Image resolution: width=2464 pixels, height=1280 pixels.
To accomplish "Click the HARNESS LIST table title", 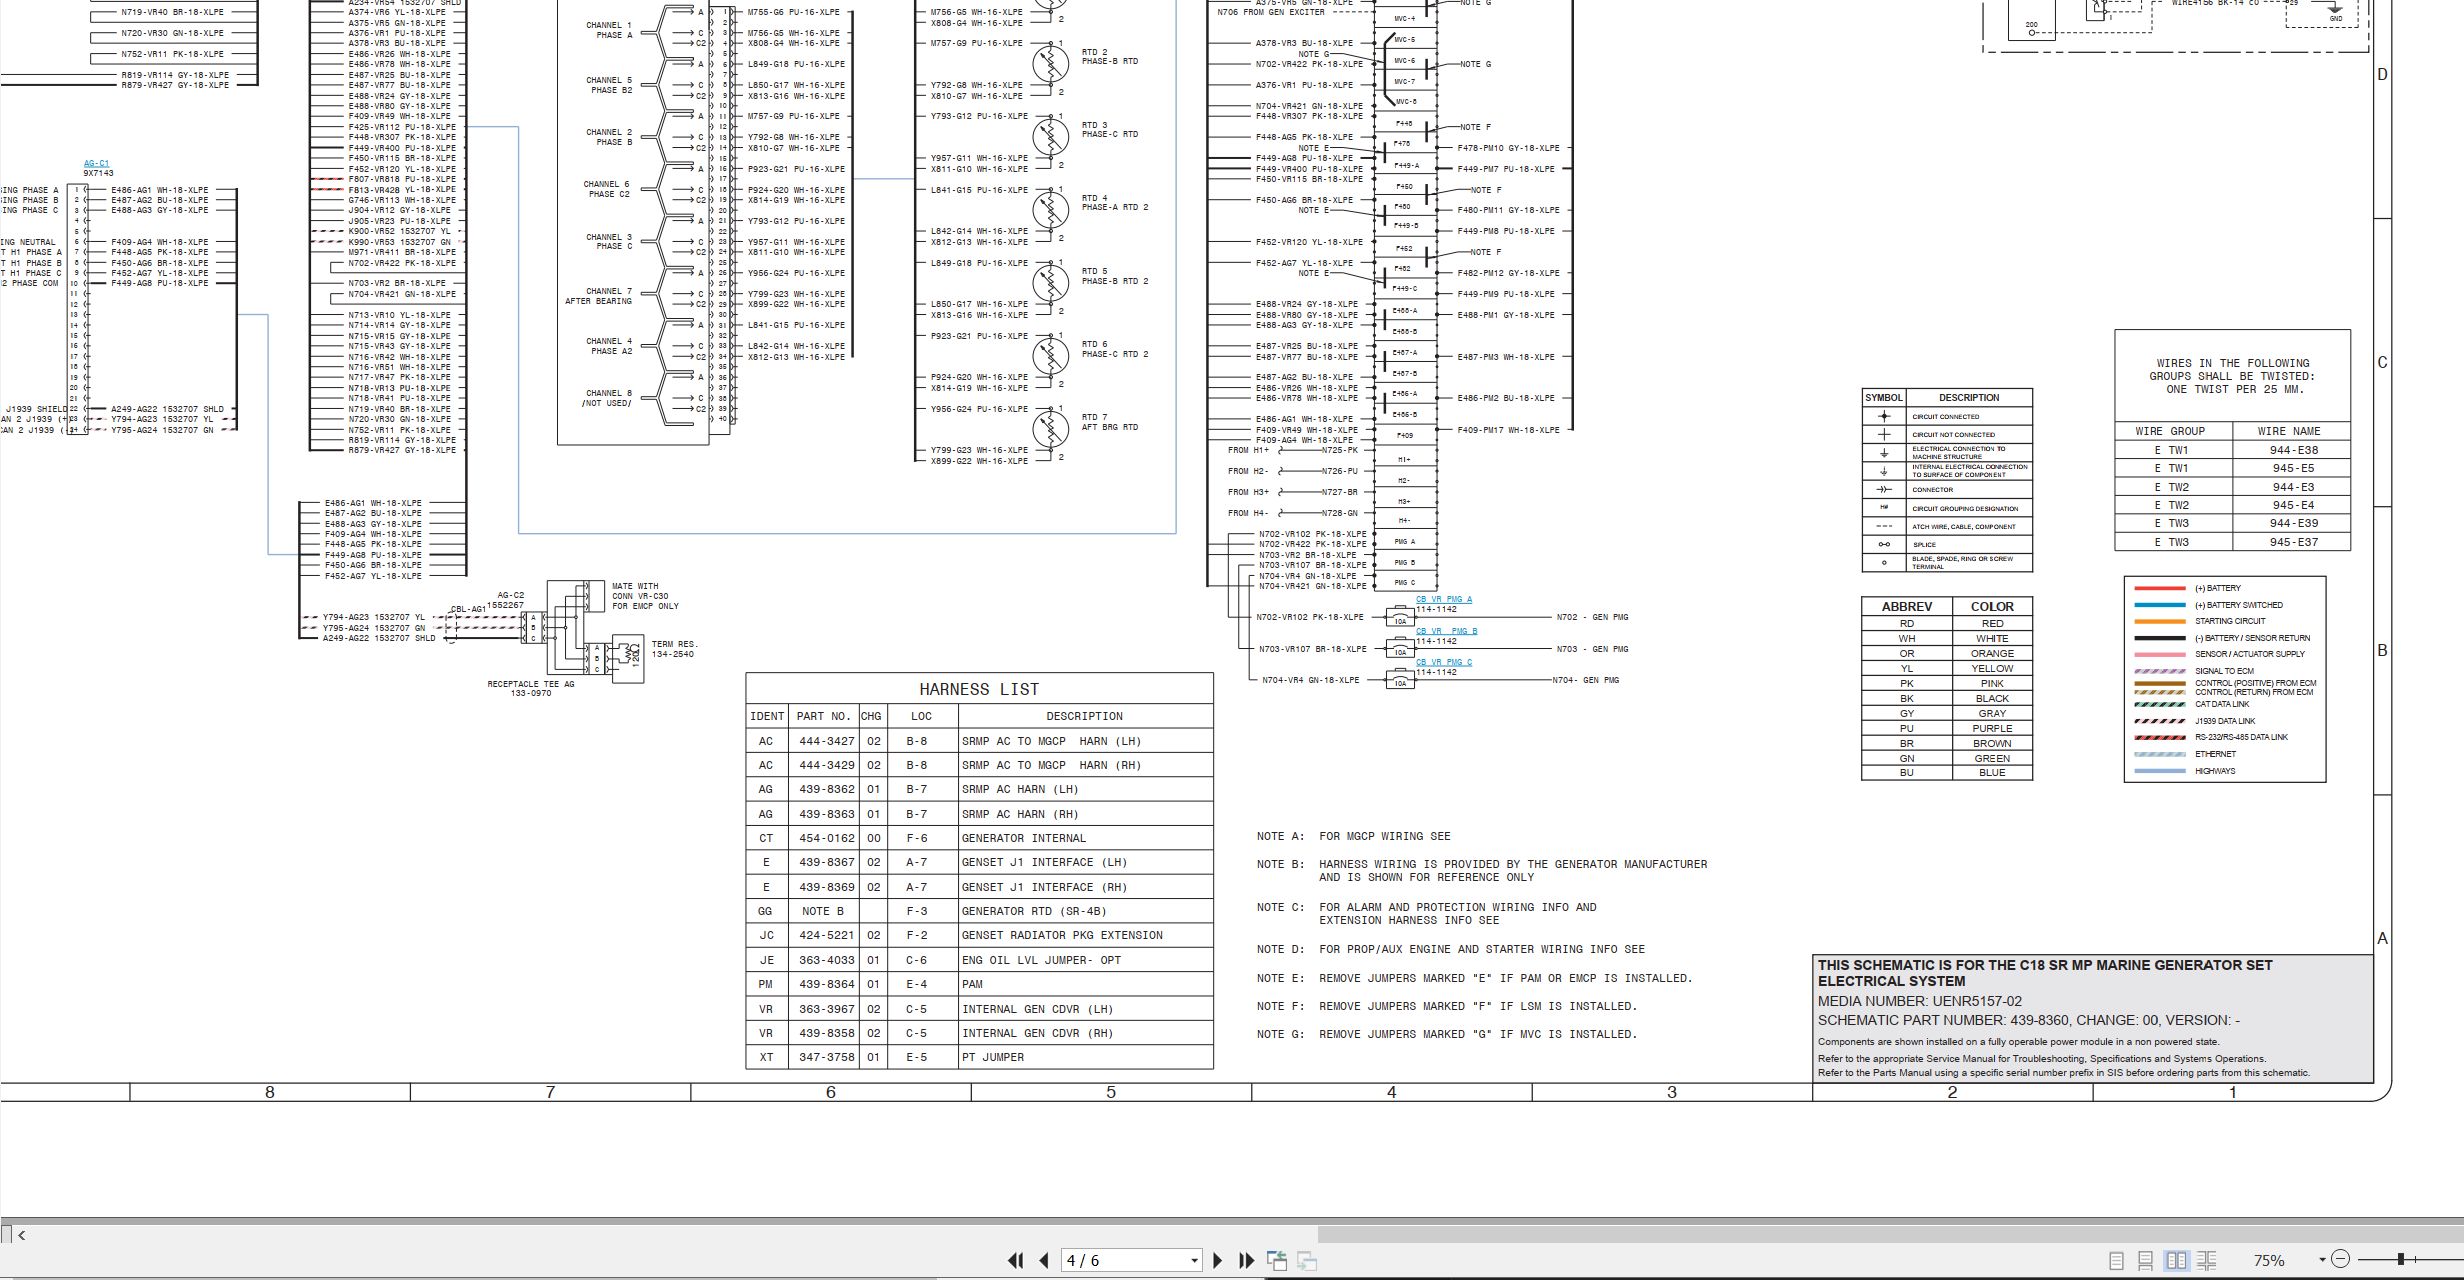I will pyautogui.click(x=979, y=689).
